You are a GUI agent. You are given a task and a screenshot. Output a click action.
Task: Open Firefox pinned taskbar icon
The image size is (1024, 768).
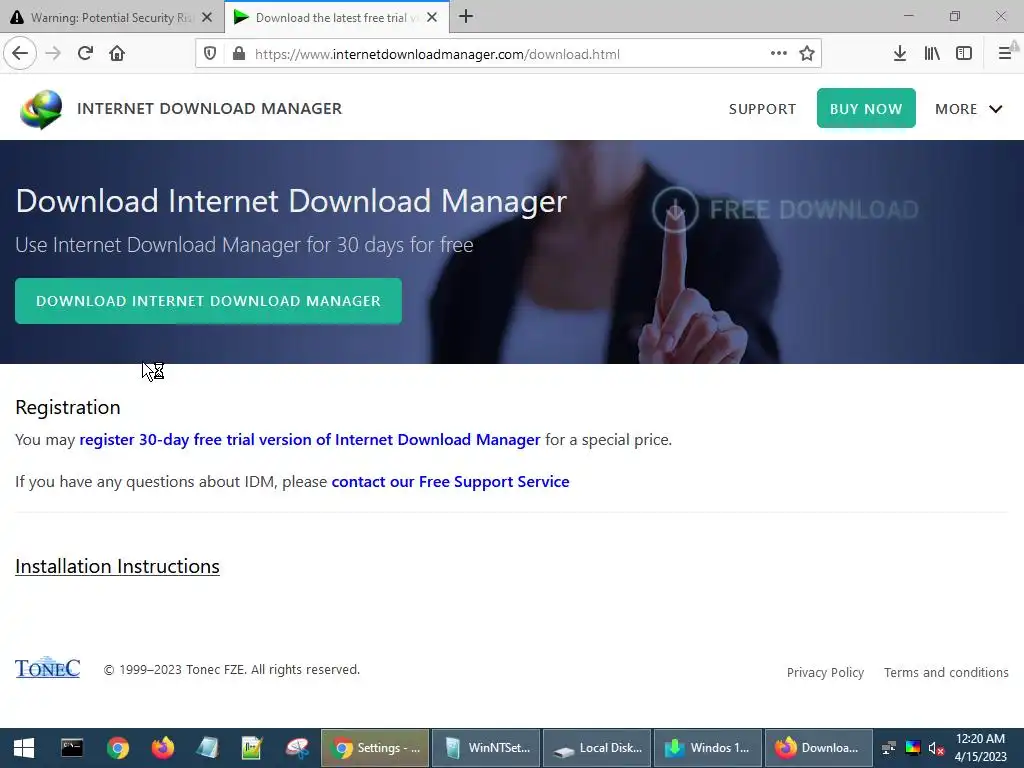163,748
